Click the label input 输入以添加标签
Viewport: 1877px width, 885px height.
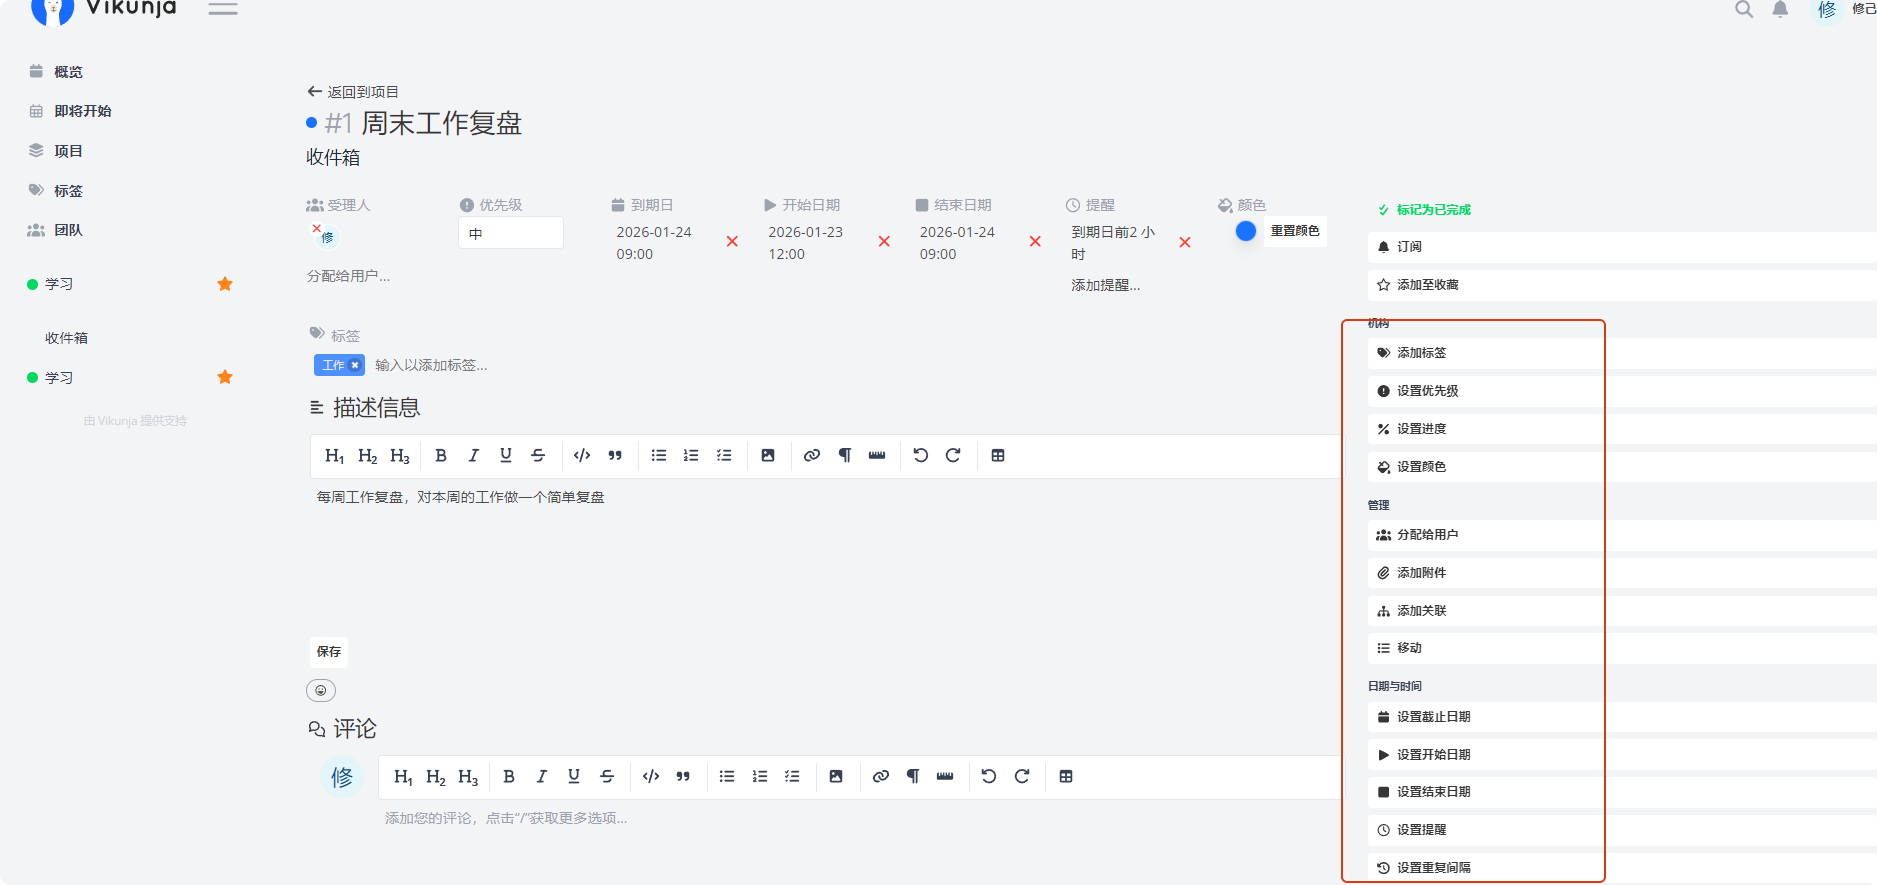(431, 366)
